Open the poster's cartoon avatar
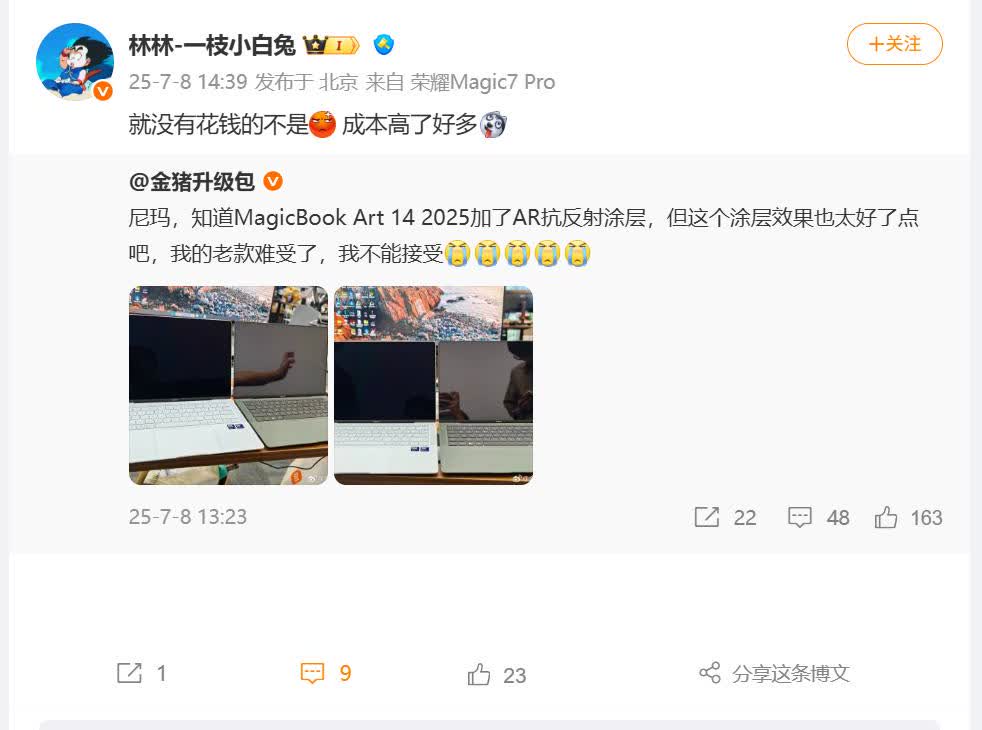982x730 pixels. [75, 61]
